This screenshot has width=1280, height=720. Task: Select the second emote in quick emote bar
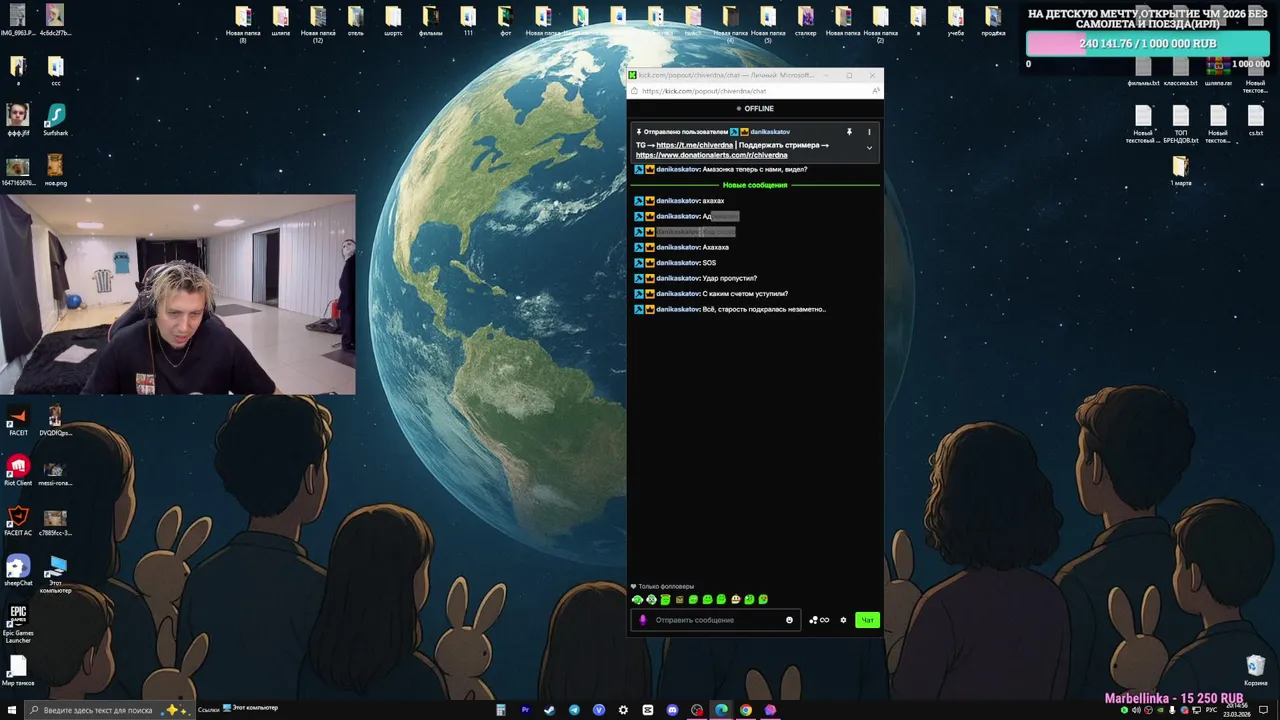651,600
